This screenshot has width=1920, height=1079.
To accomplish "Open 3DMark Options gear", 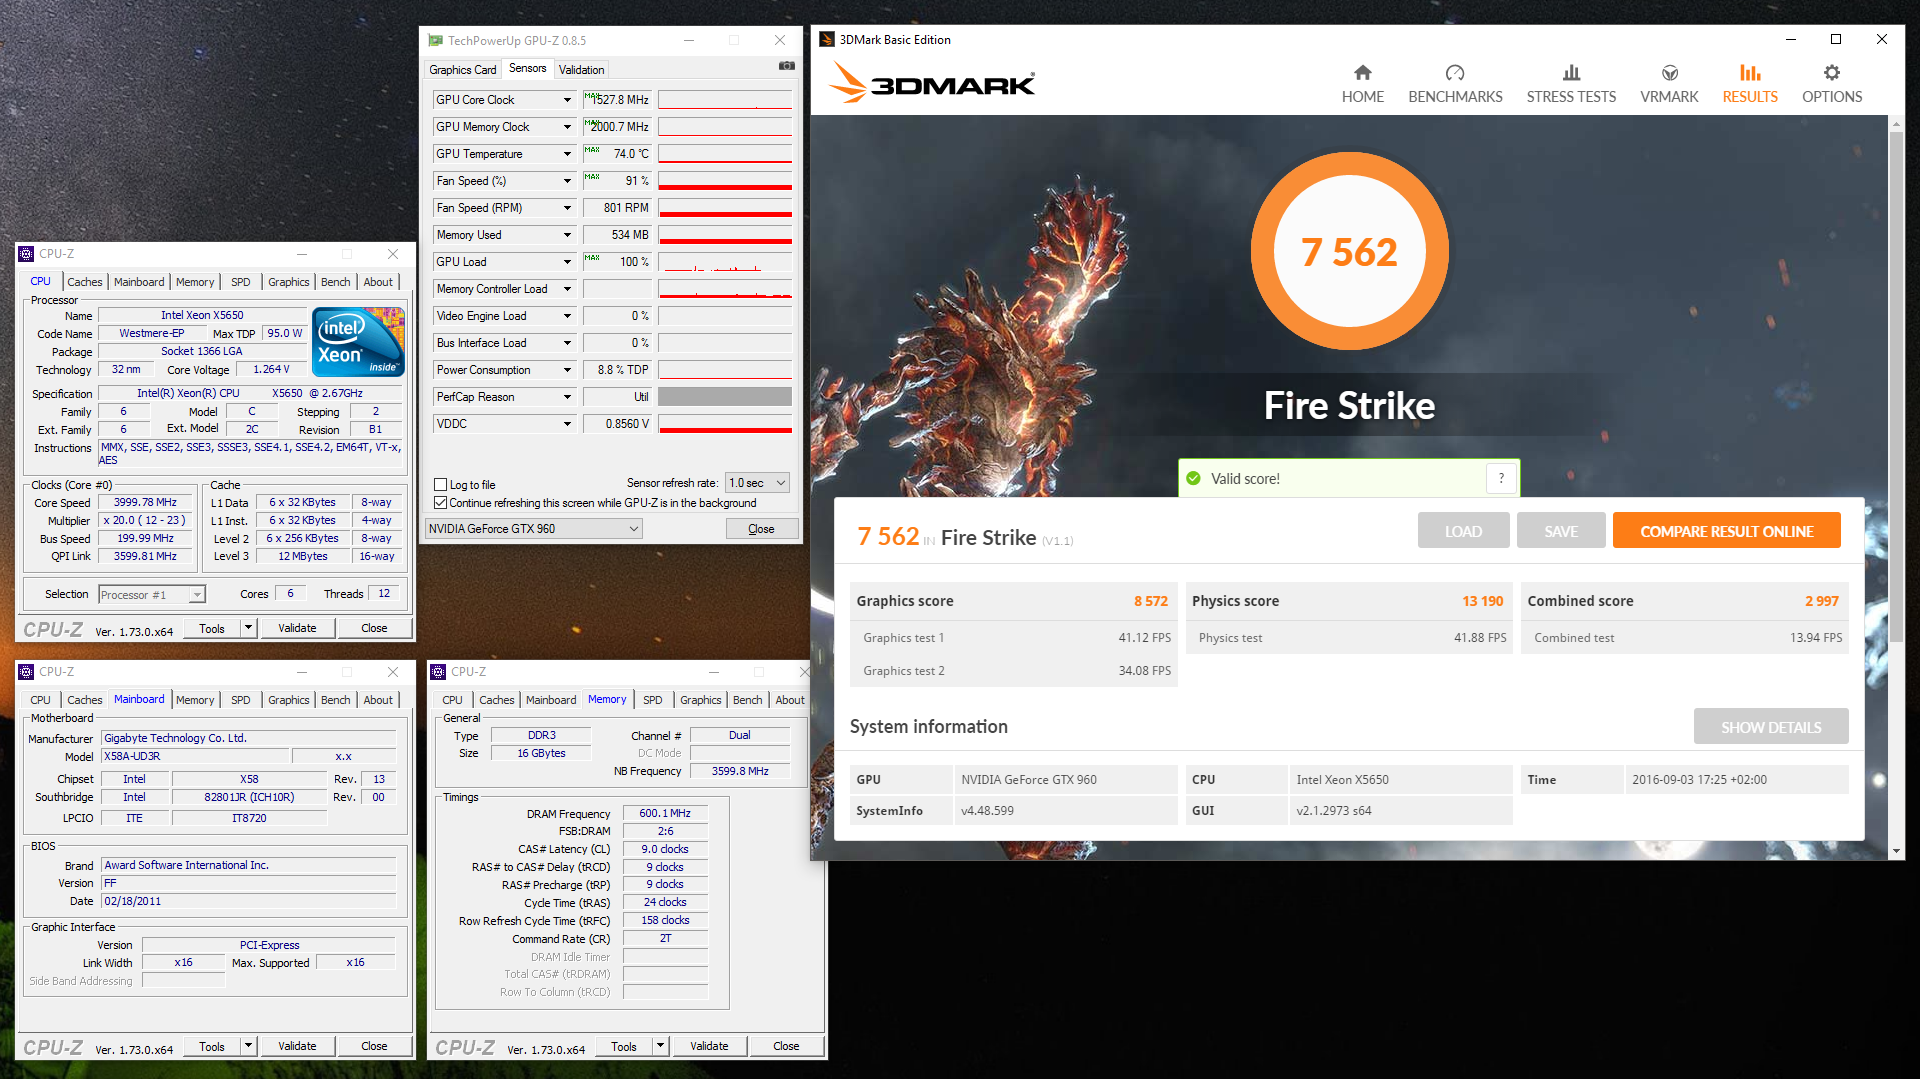I will pos(1832,84).
